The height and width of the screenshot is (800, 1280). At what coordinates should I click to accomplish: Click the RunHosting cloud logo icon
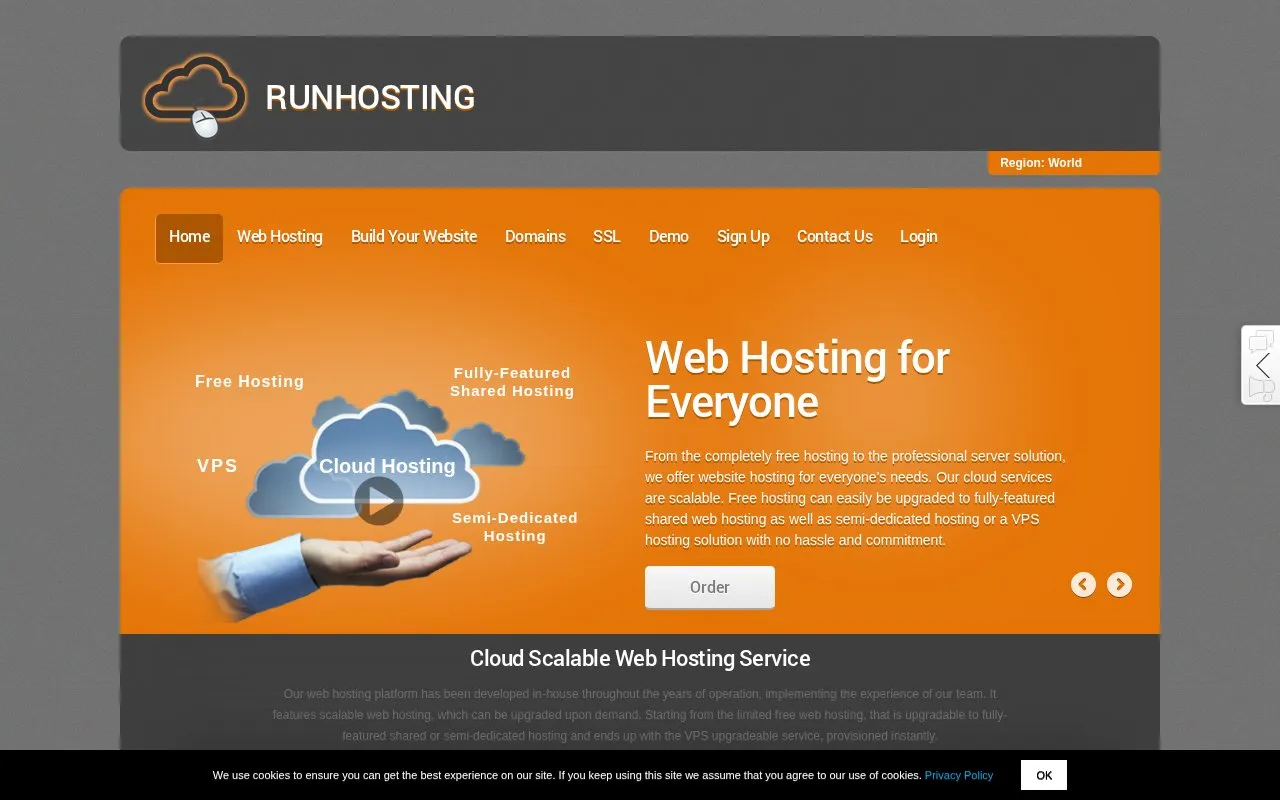point(195,96)
